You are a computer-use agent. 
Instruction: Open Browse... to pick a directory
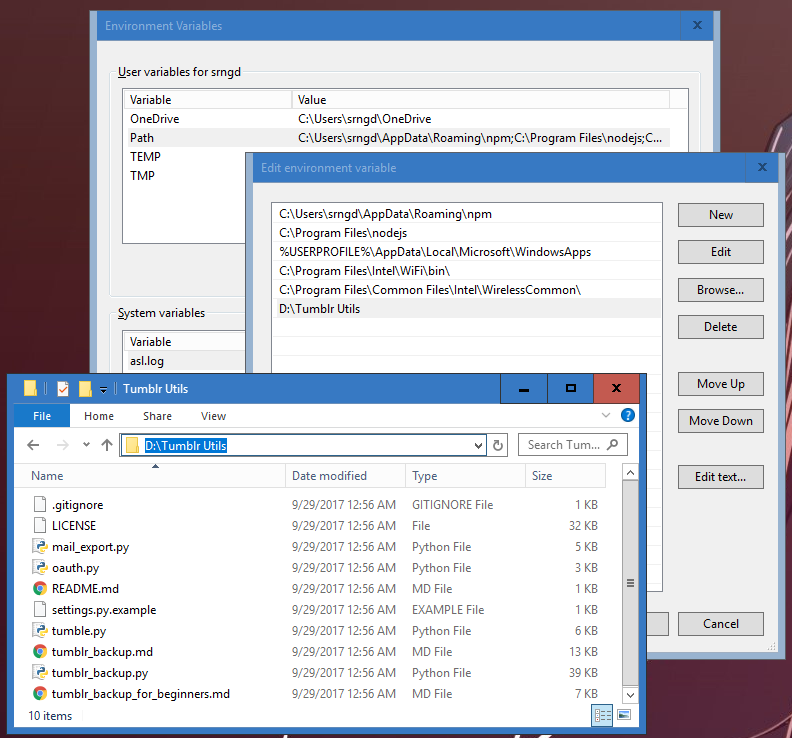tap(720, 289)
